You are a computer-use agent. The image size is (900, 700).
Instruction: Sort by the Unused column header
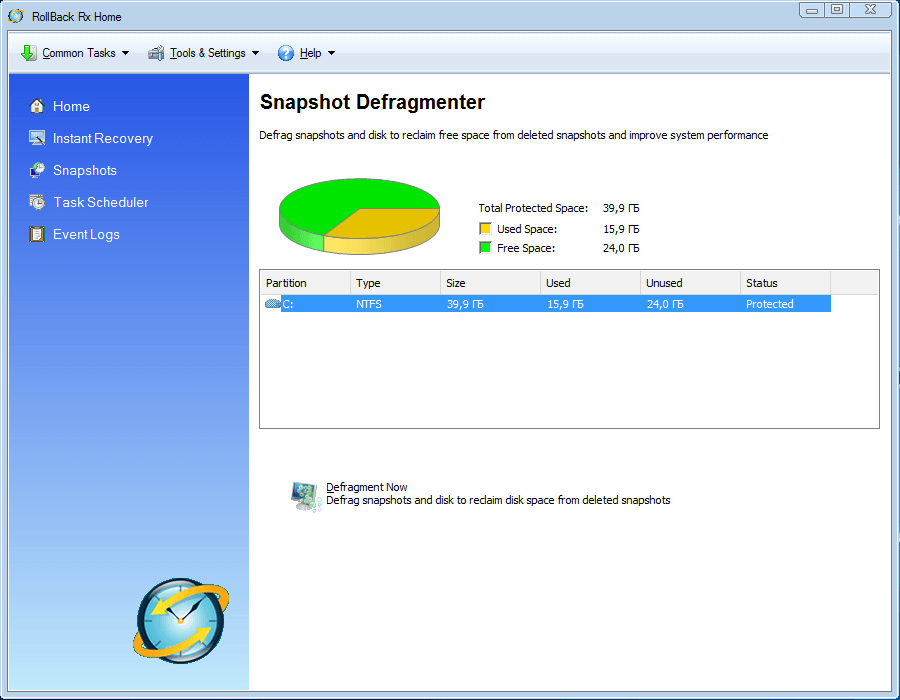coord(690,283)
